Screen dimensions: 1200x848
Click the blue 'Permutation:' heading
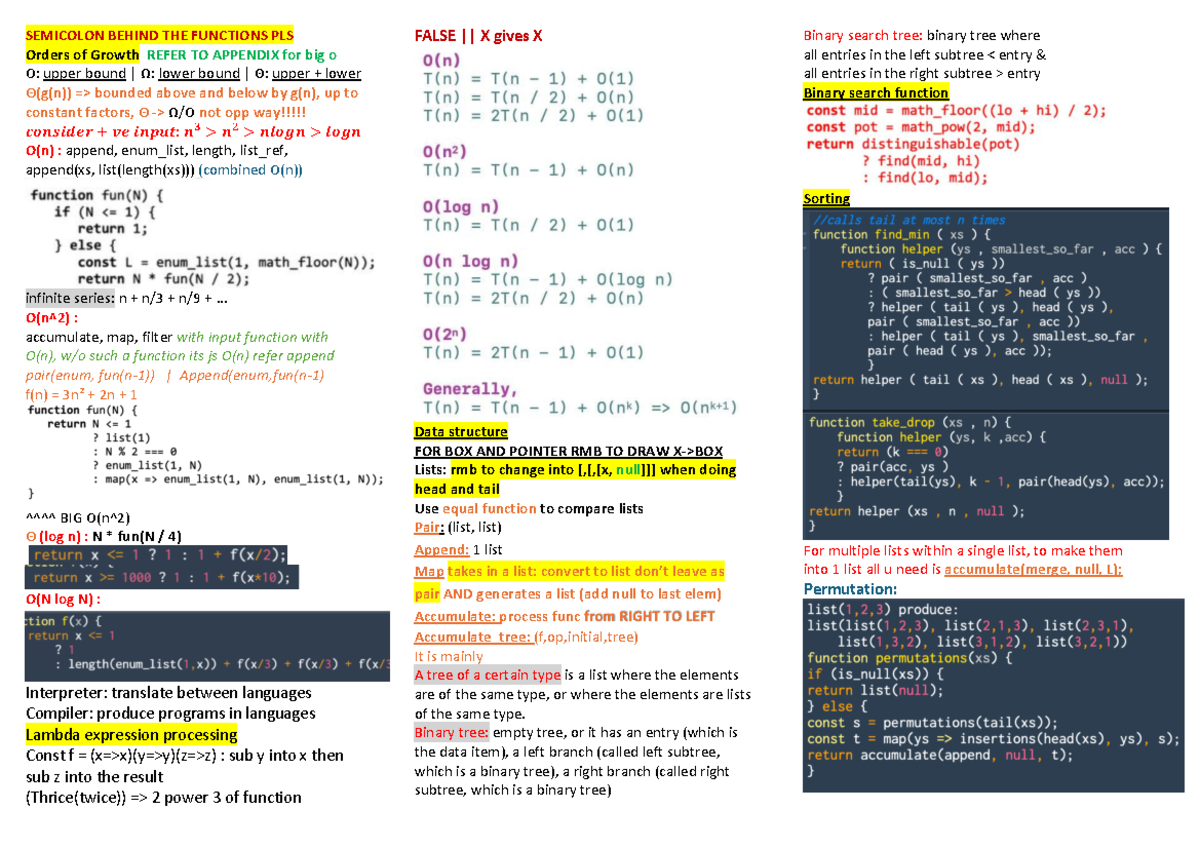point(850,588)
